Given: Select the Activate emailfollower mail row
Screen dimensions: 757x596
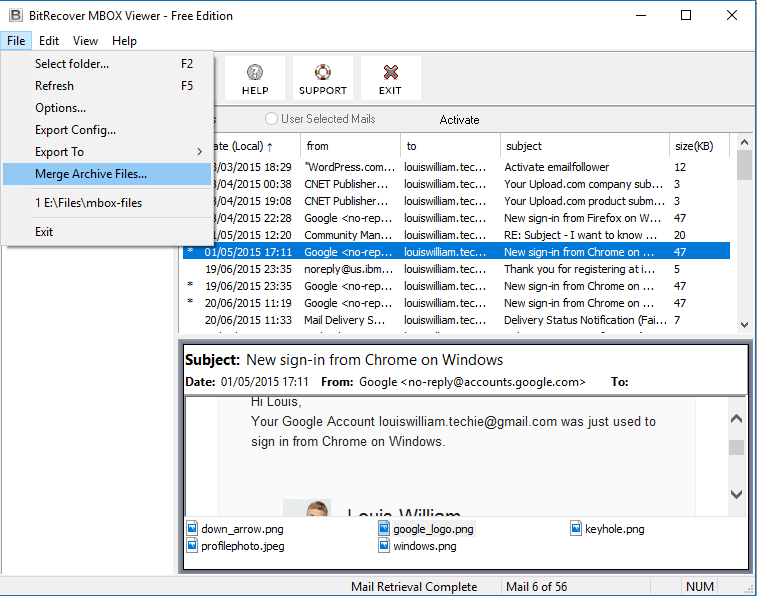Looking at the screenshot, I should click(471, 167).
